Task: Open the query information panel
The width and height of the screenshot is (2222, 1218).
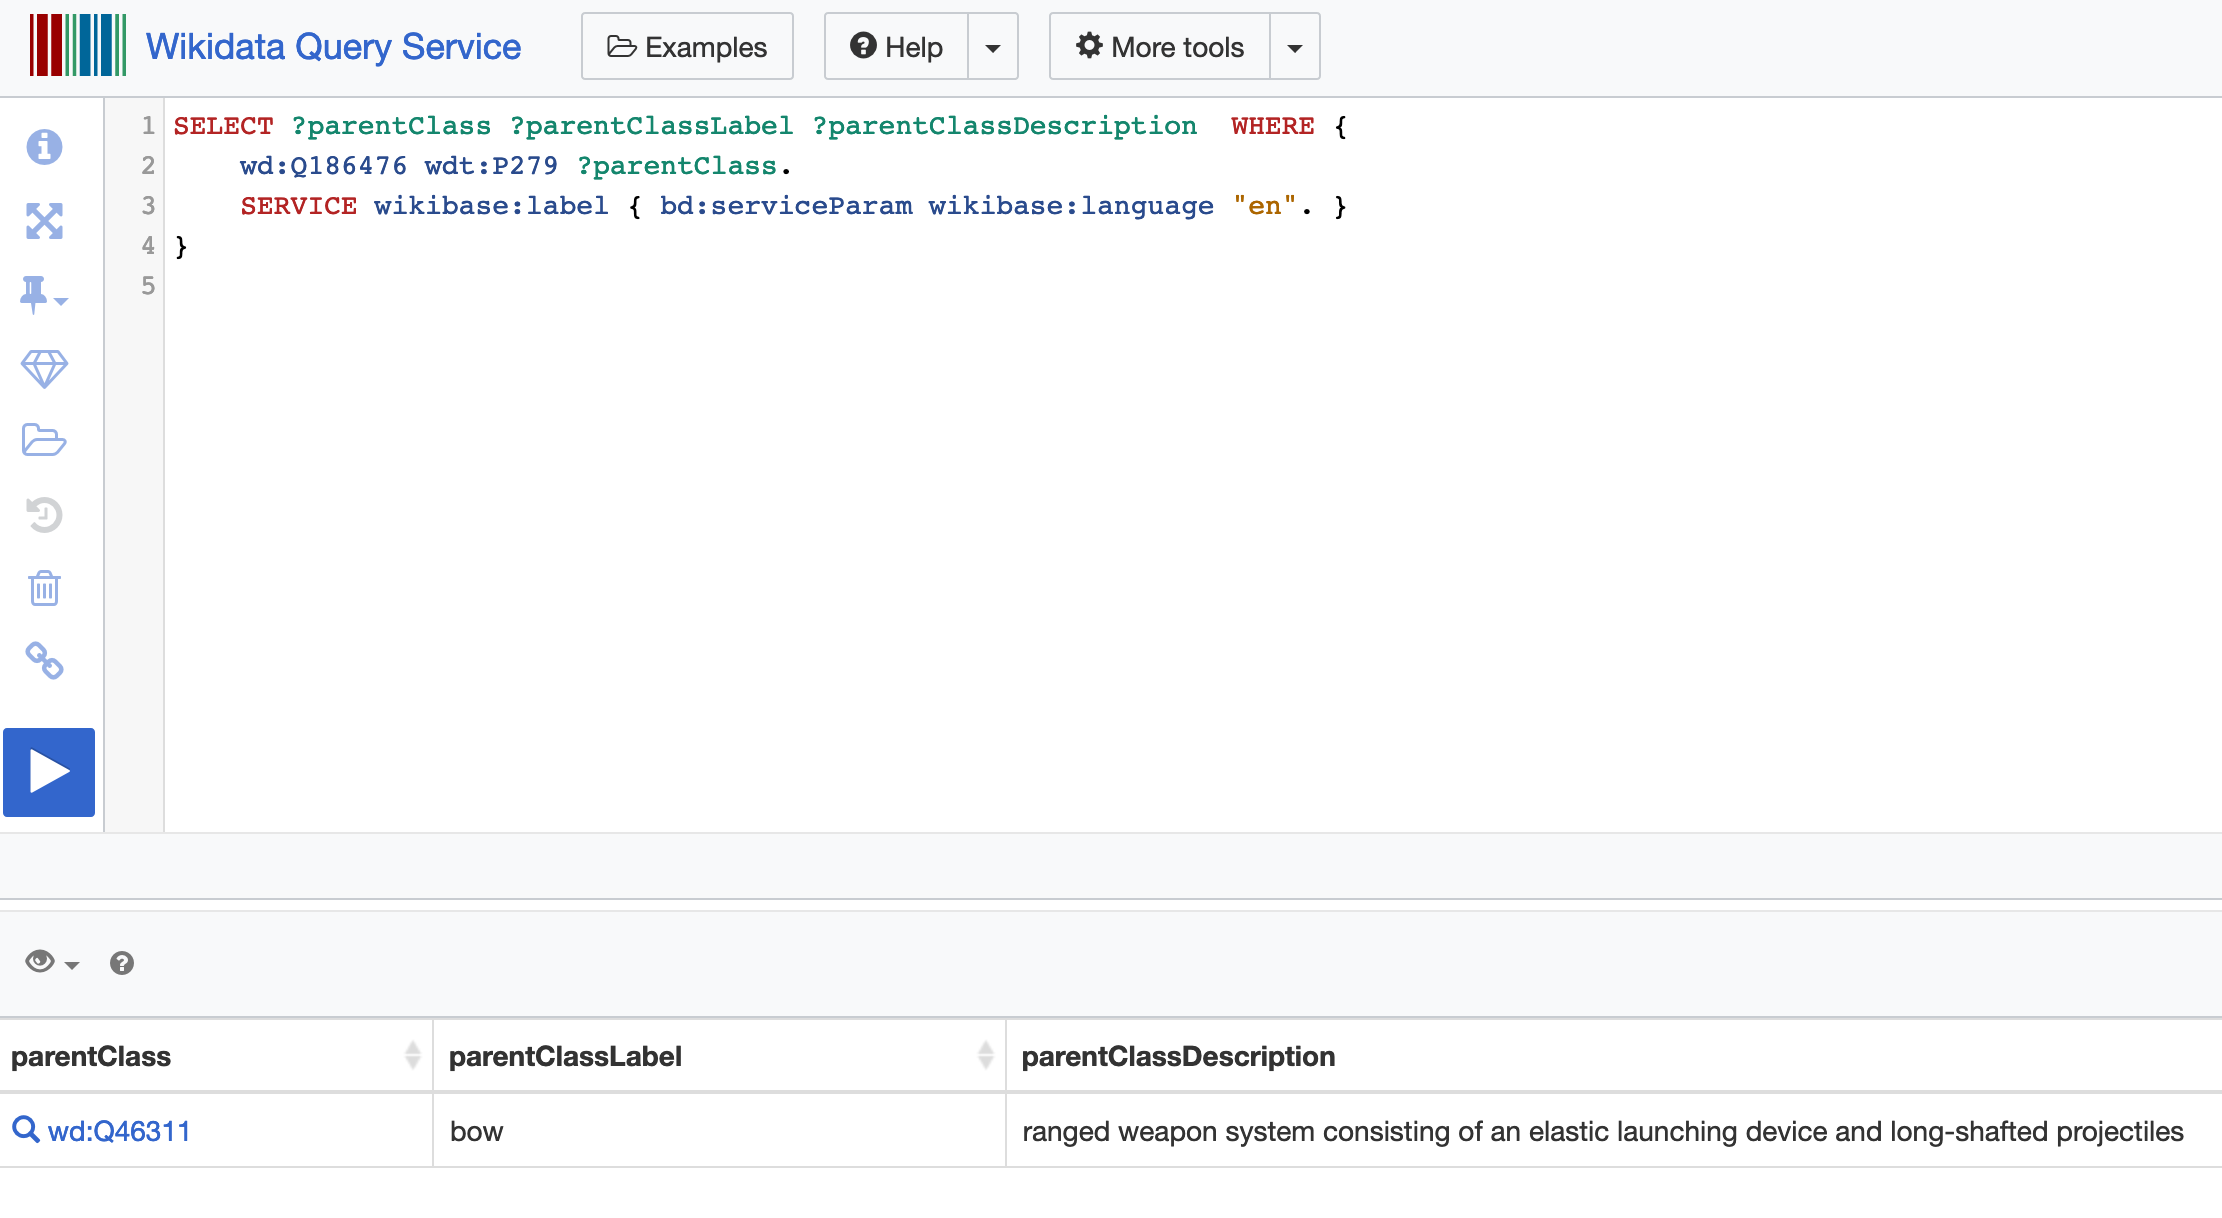Action: 44,147
